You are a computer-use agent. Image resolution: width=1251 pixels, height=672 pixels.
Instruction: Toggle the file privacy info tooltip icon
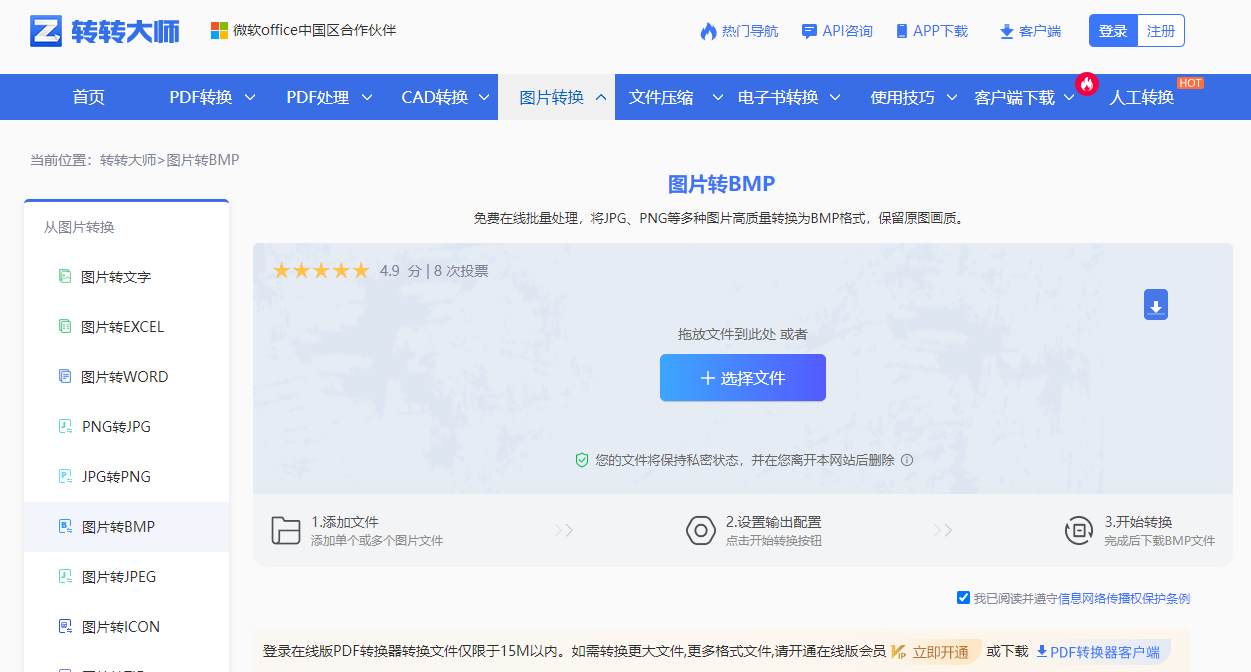click(x=906, y=458)
